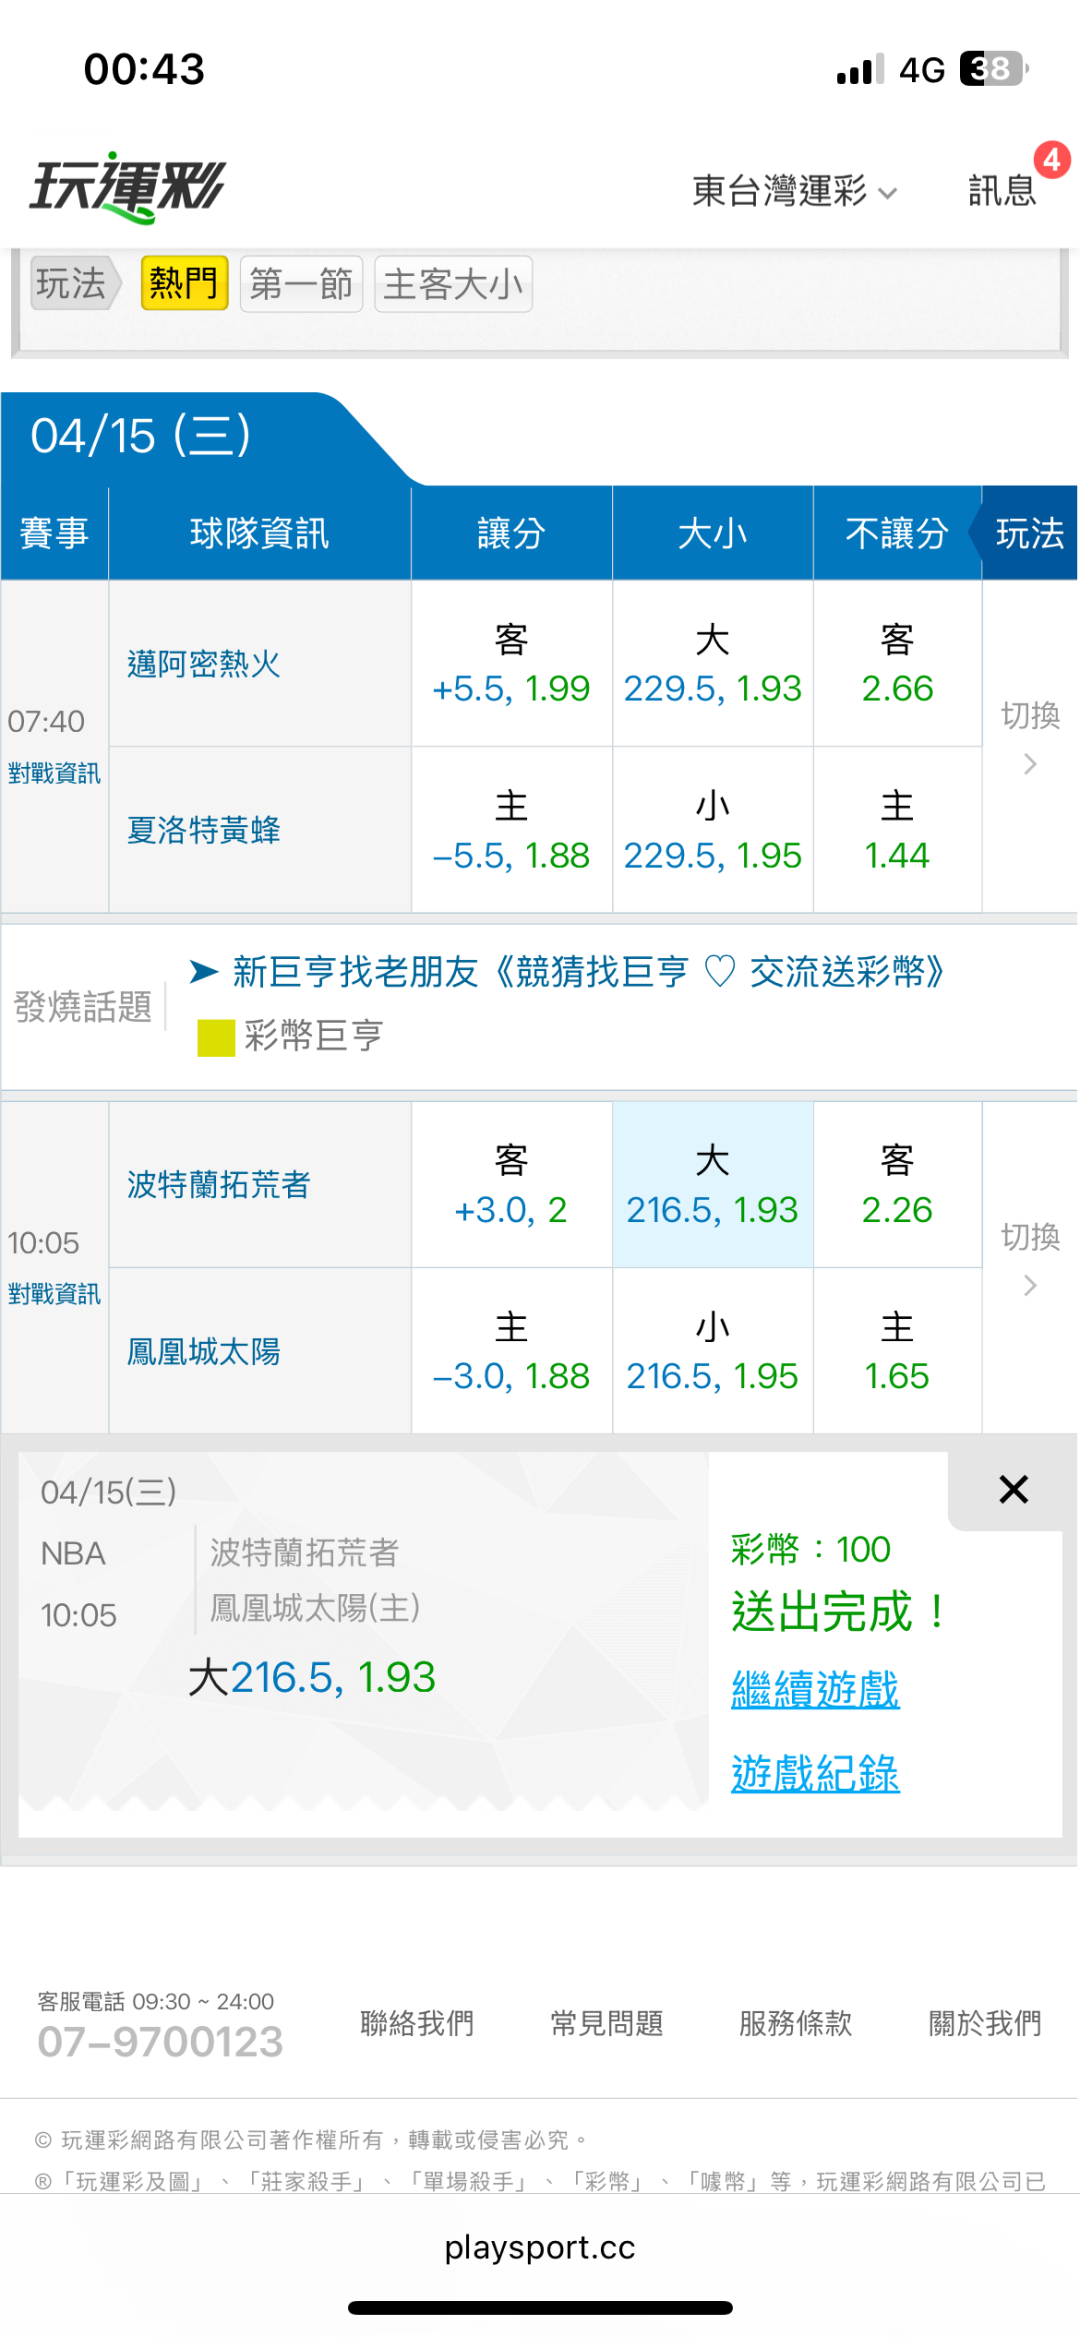
Task: Open 訊息 notifications with red badge
Action: [x=1003, y=188]
